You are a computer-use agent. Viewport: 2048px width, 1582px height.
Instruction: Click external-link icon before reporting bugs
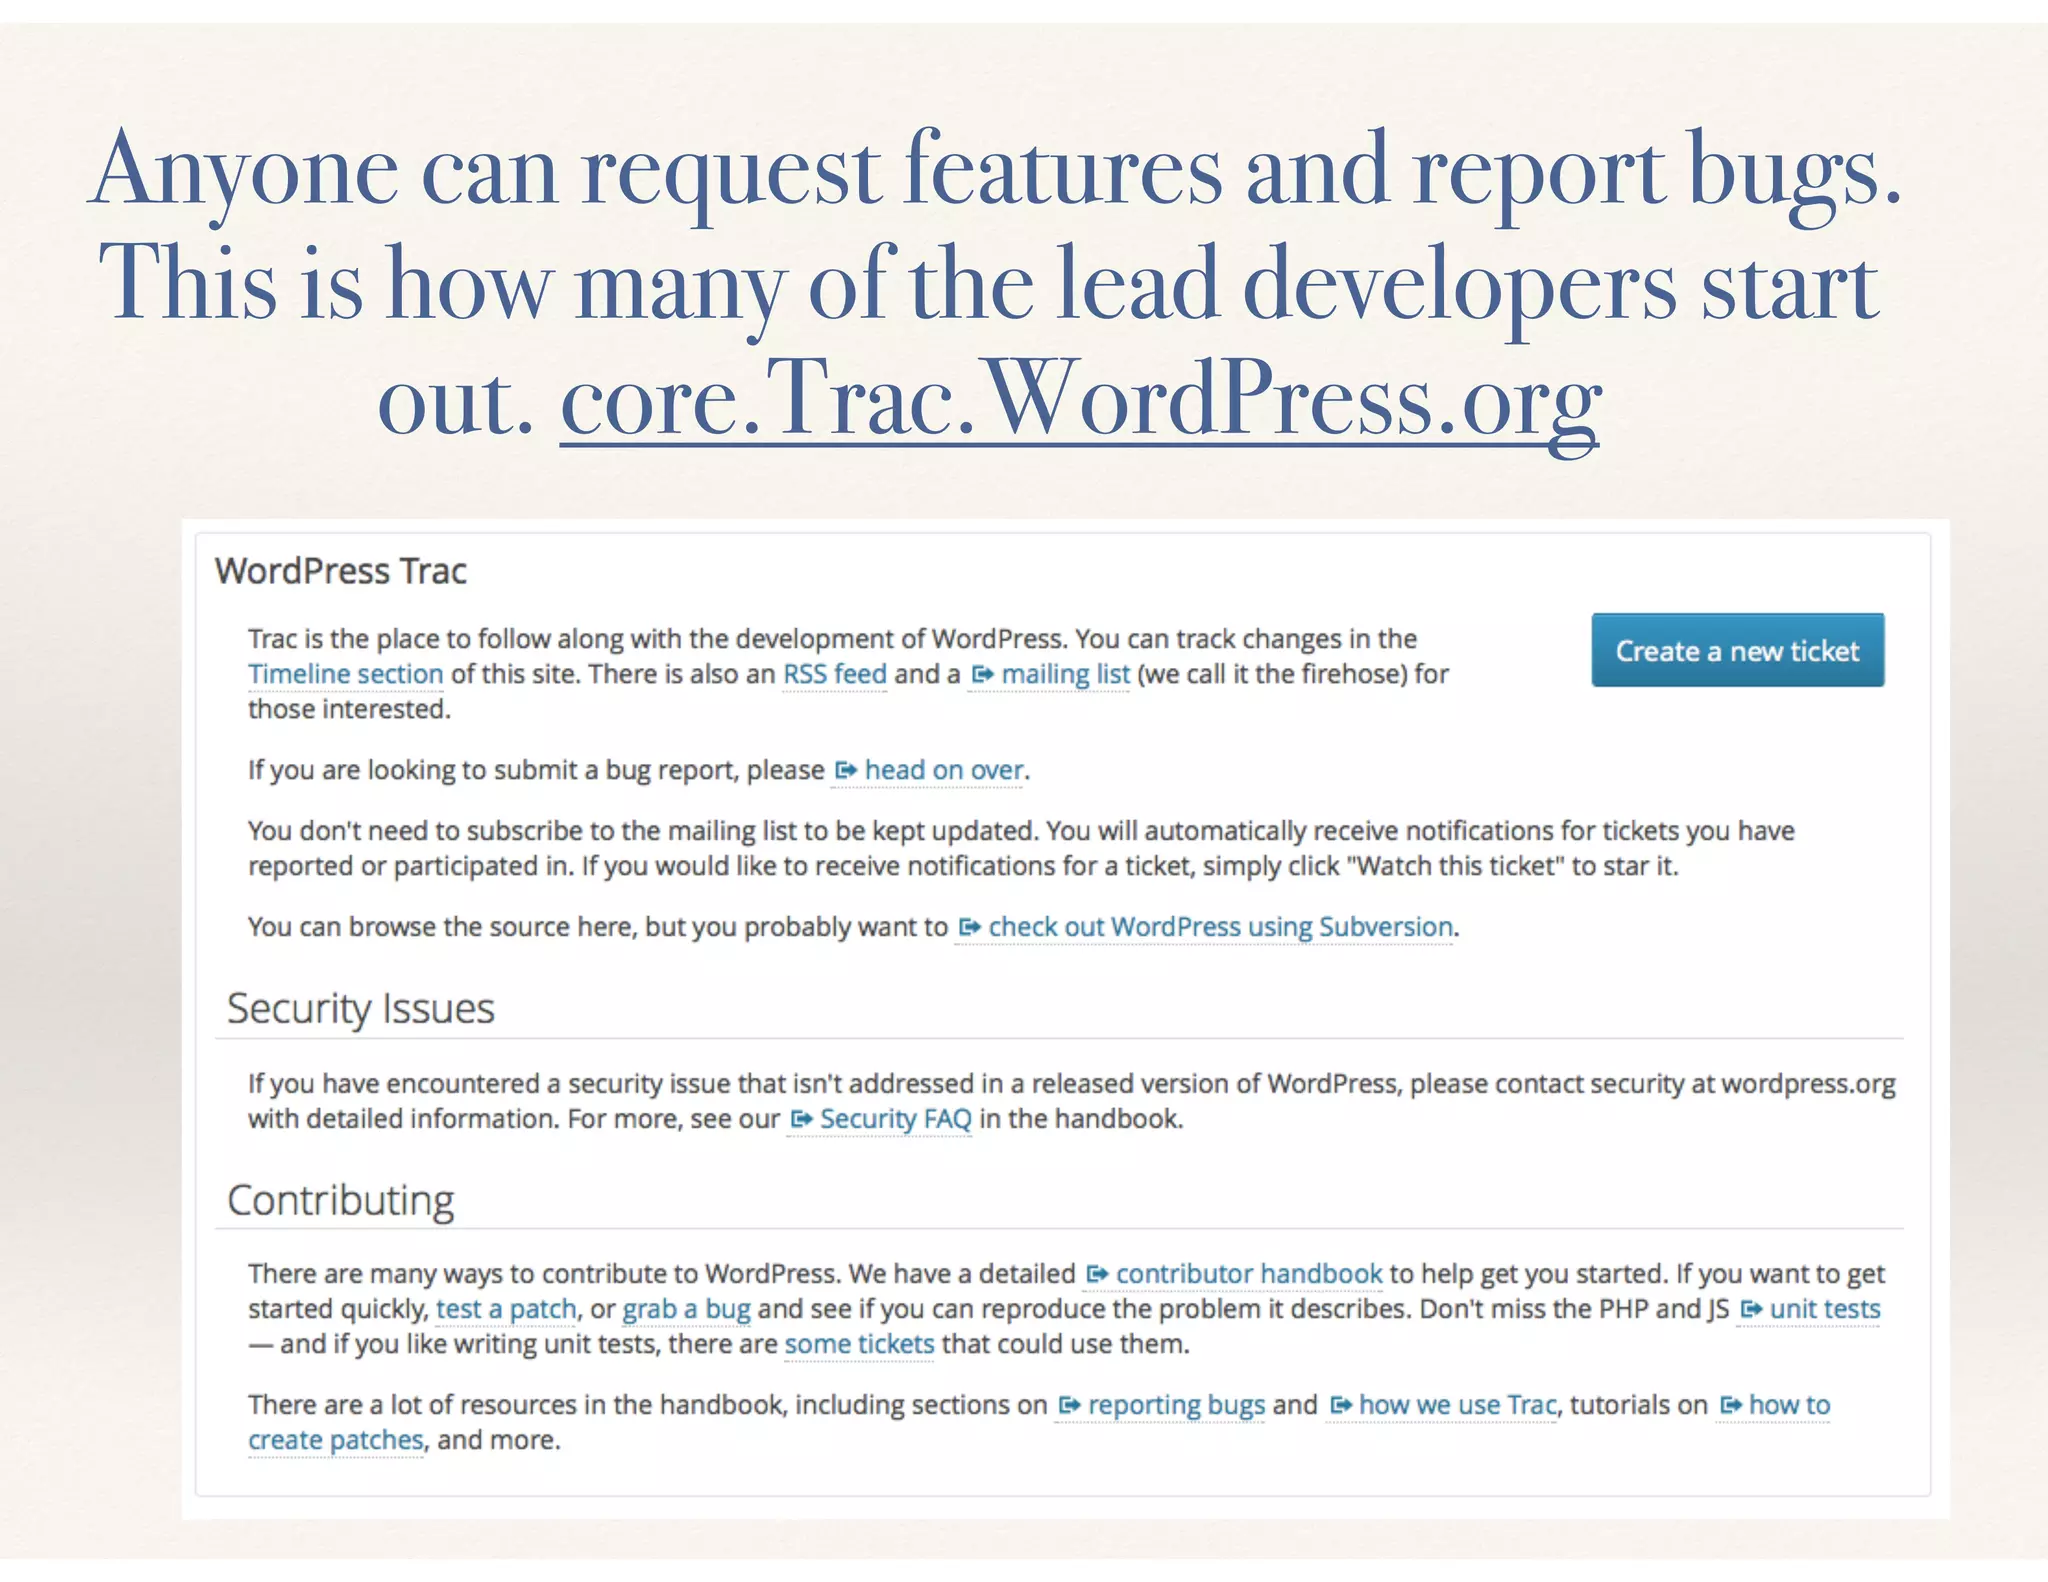click(x=1069, y=1405)
